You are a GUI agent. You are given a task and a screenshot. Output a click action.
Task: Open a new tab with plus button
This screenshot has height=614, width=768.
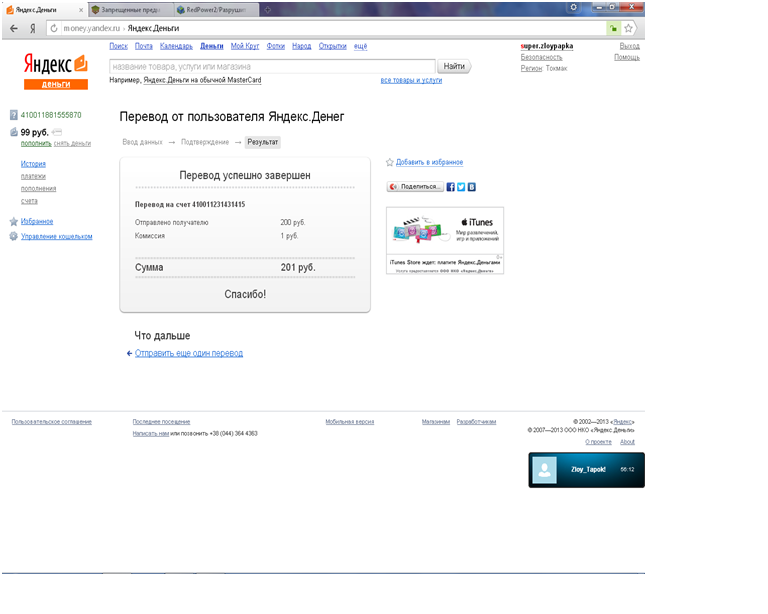267,10
